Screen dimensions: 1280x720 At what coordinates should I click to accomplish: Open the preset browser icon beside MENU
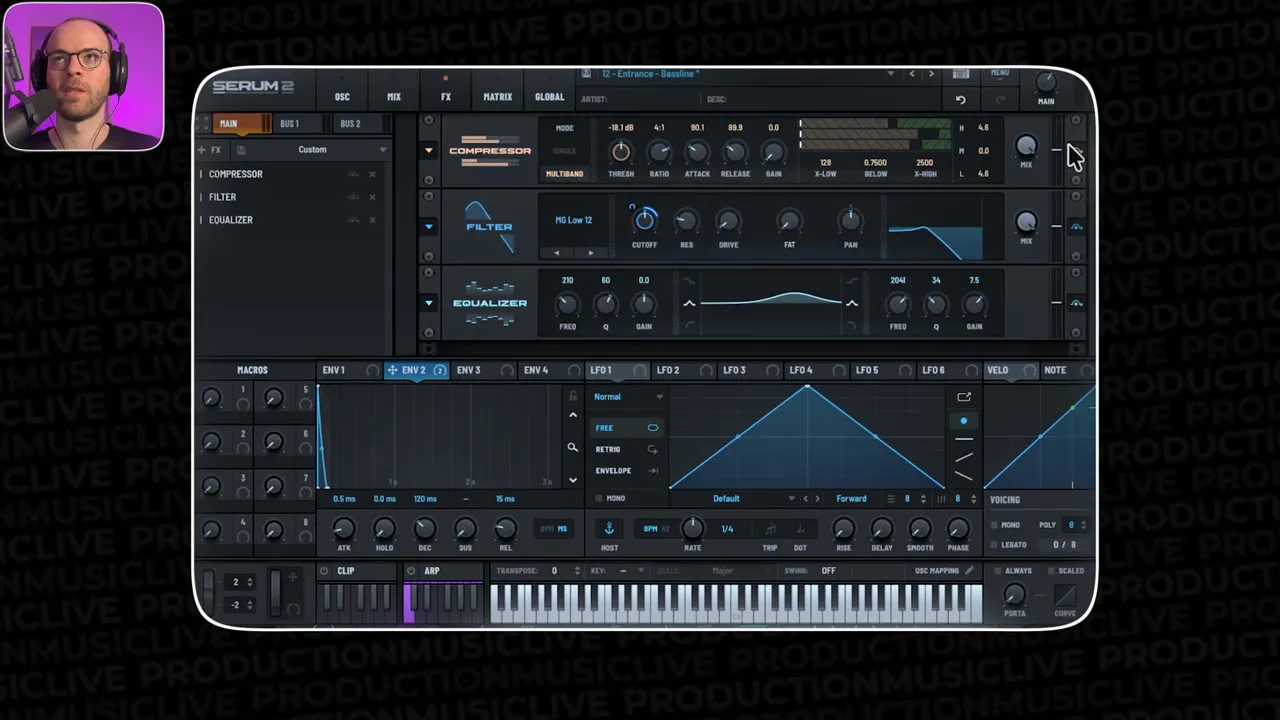961,74
